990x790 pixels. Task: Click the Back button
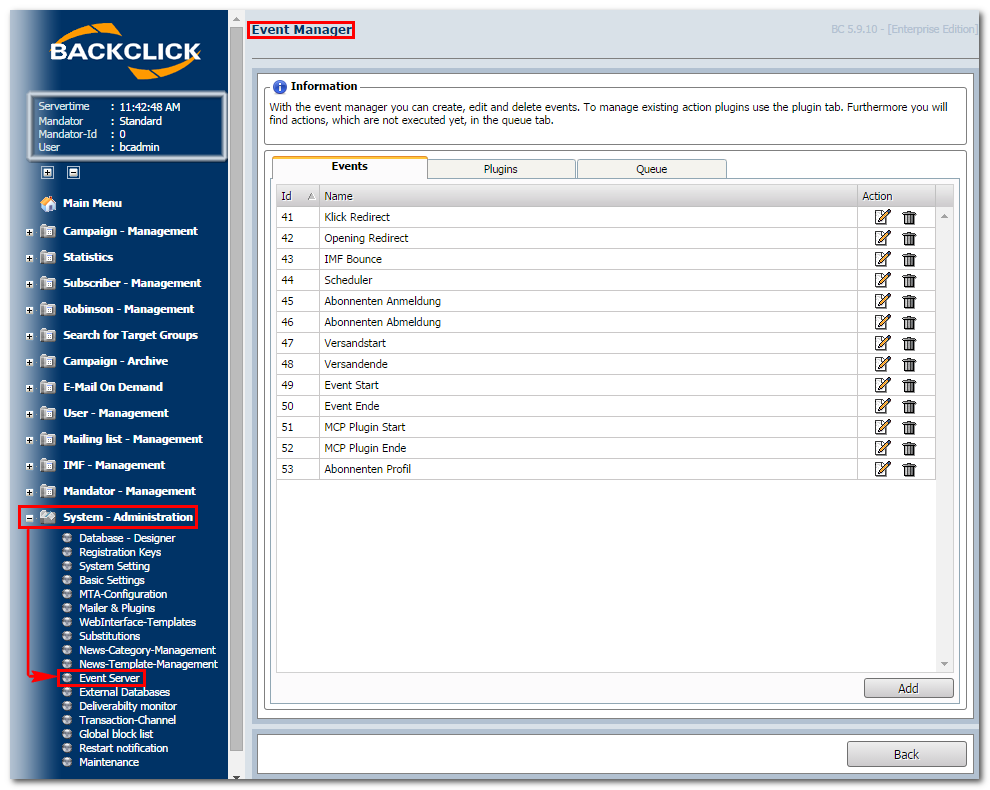[x=907, y=755]
